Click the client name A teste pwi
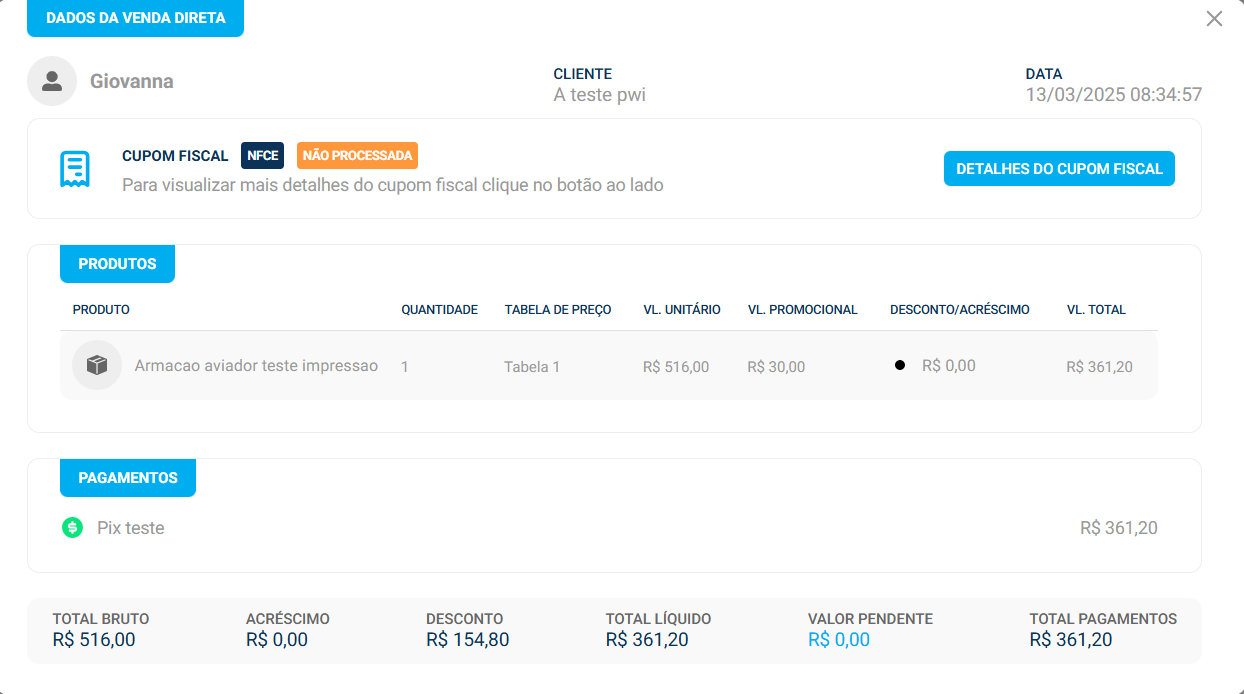The image size is (1244, 694). (599, 96)
